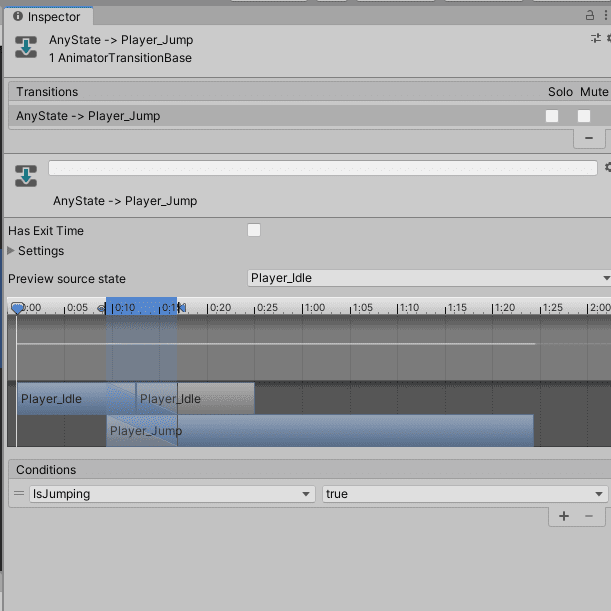Toggle the Has Exit Time checkbox
The height and width of the screenshot is (611, 611).
[254, 230]
